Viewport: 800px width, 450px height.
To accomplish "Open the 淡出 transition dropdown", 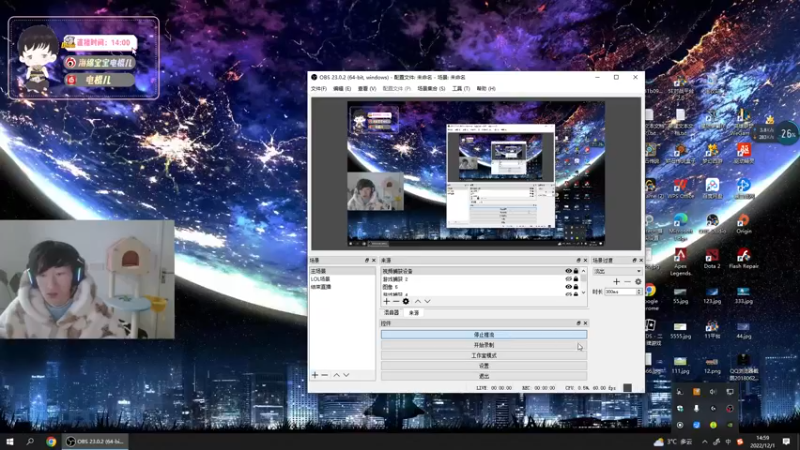I will [617, 271].
